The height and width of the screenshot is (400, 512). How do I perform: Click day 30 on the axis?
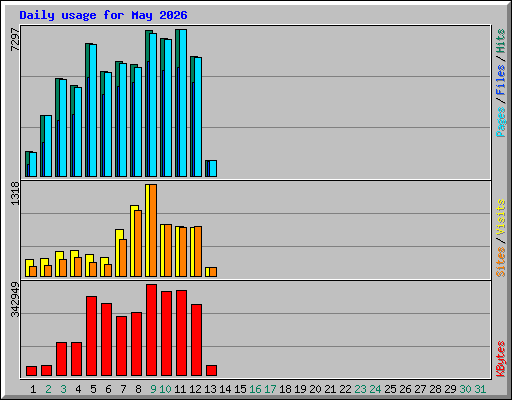click(x=465, y=389)
